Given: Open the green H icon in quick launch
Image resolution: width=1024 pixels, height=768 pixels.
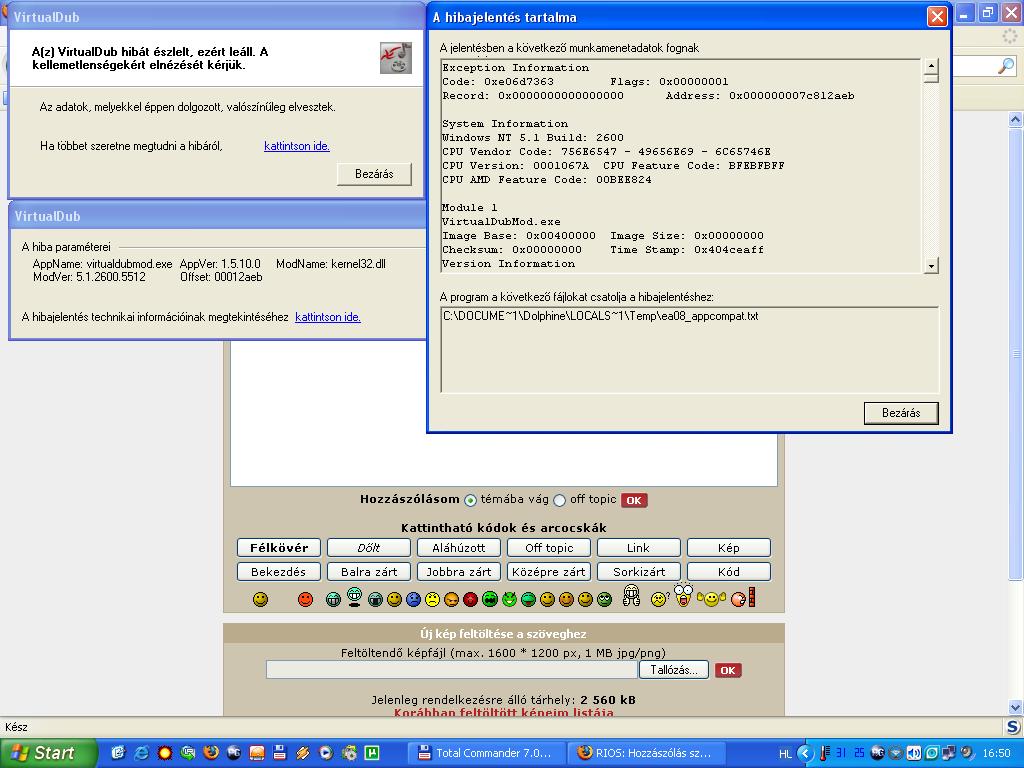Looking at the screenshot, I should pos(372,753).
